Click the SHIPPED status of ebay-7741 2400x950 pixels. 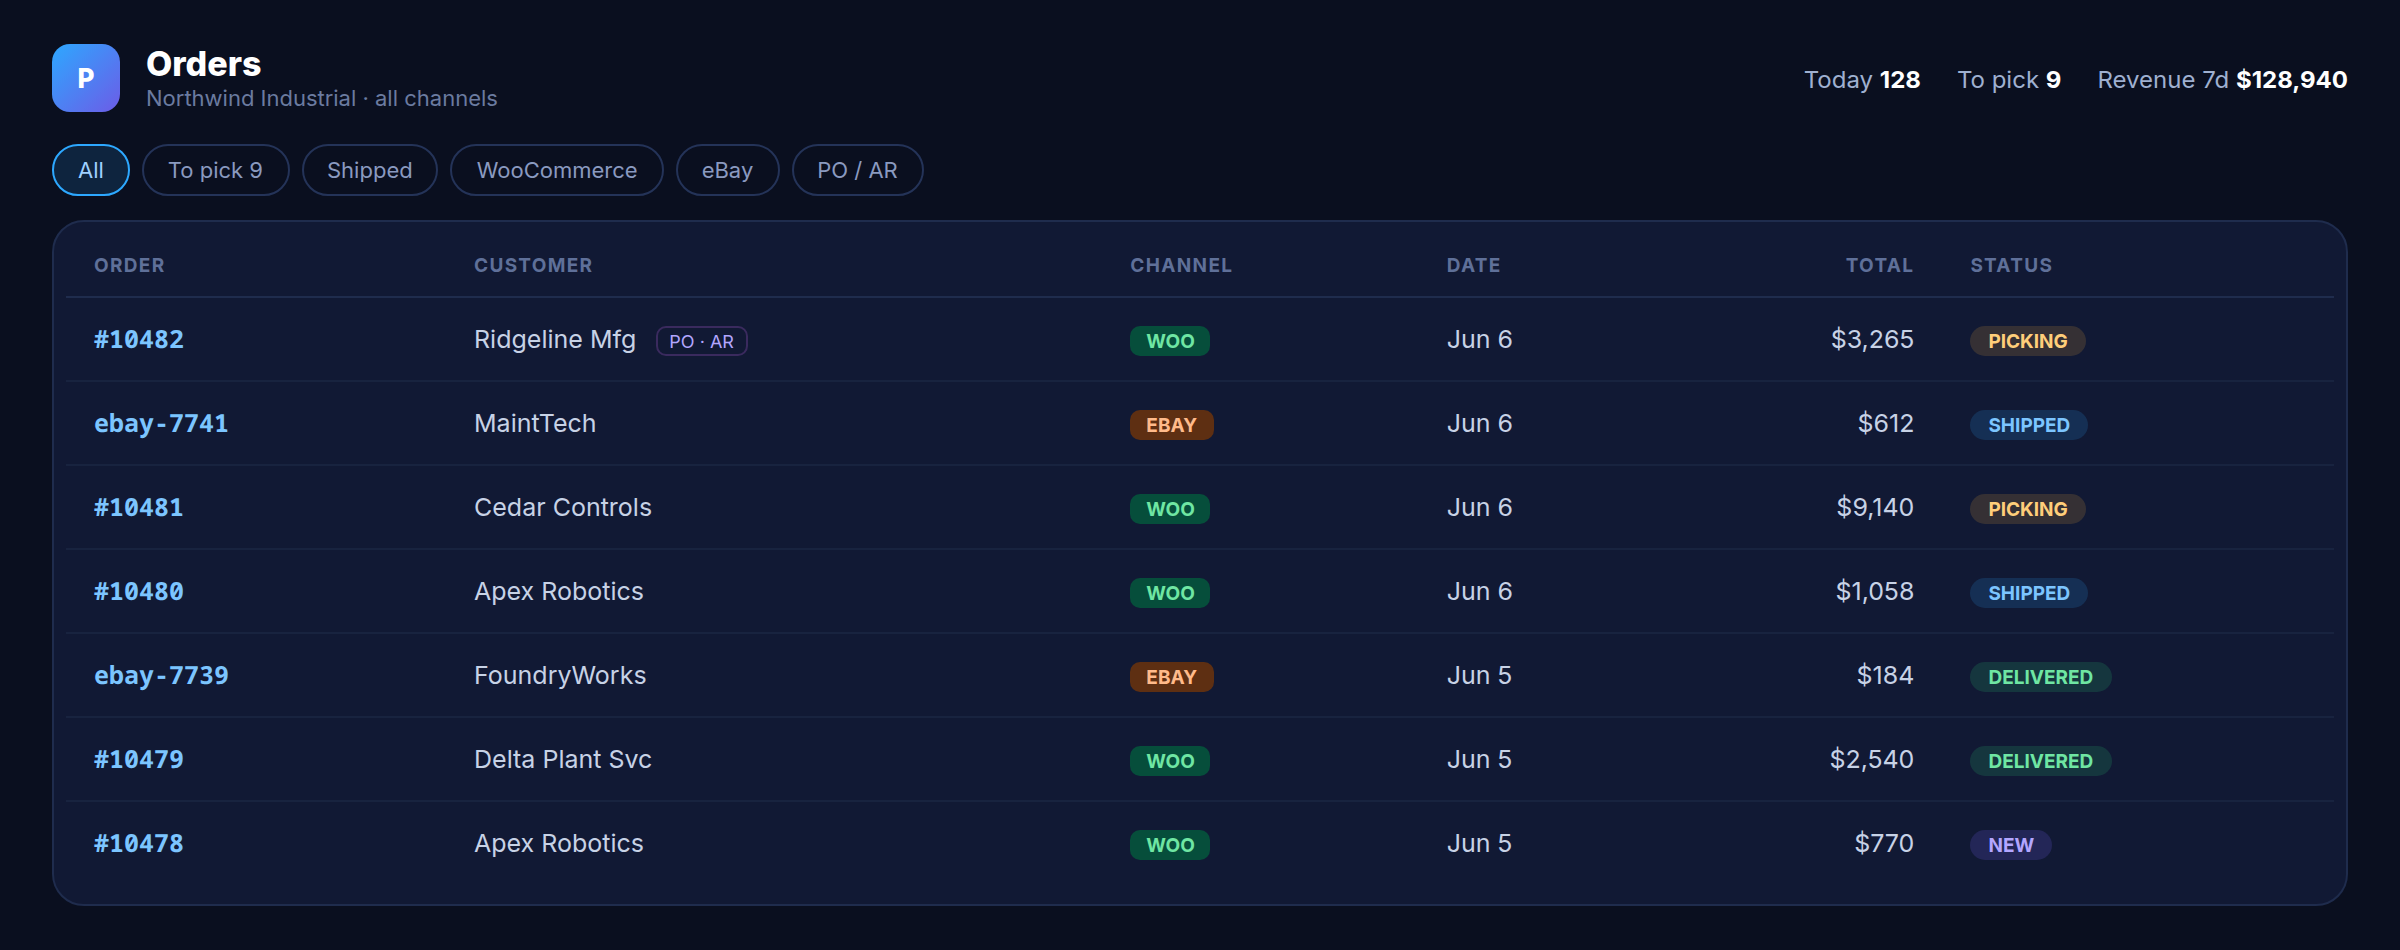tap(2029, 425)
